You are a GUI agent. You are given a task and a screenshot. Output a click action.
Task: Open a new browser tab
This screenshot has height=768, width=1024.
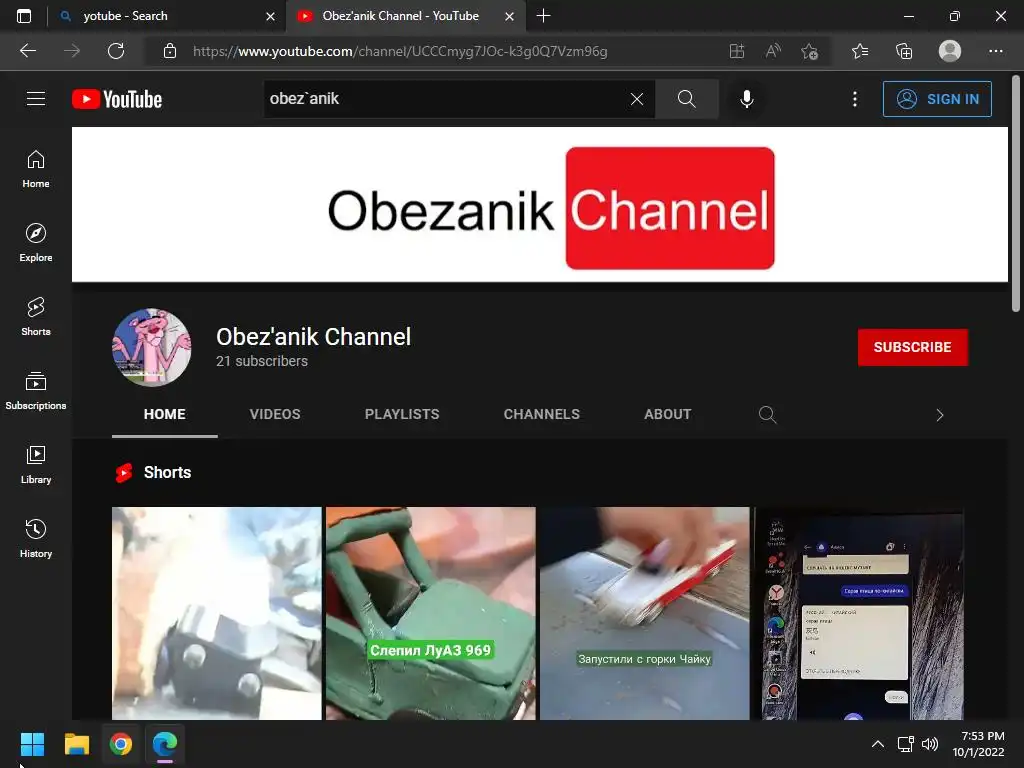coord(543,16)
